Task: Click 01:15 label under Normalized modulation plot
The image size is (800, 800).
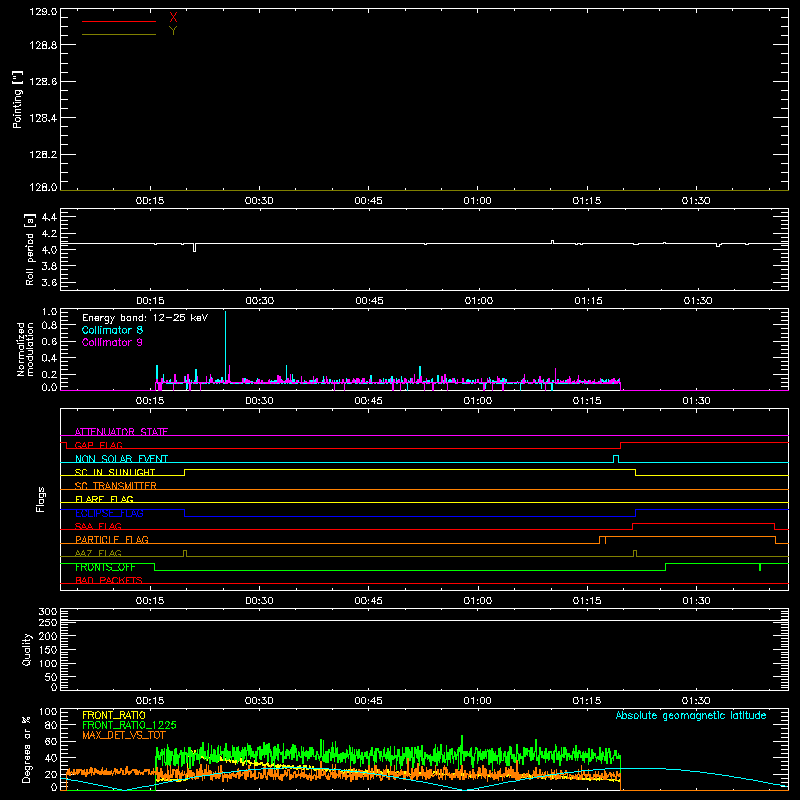Action: tap(587, 401)
